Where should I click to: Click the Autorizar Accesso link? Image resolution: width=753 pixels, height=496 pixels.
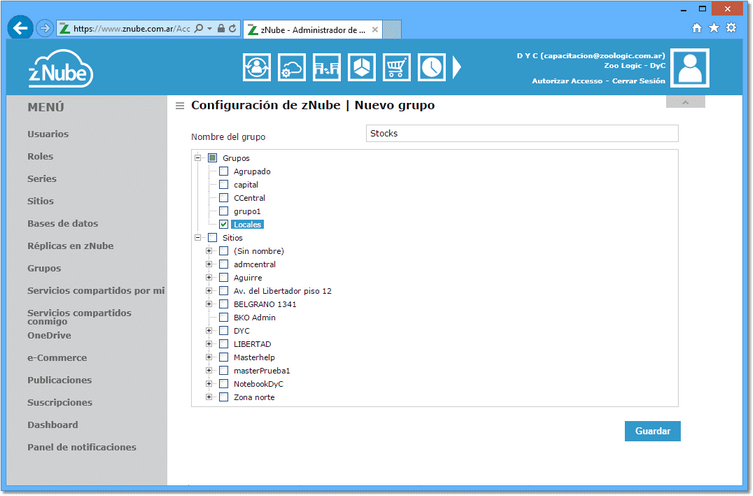click(567, 81)
